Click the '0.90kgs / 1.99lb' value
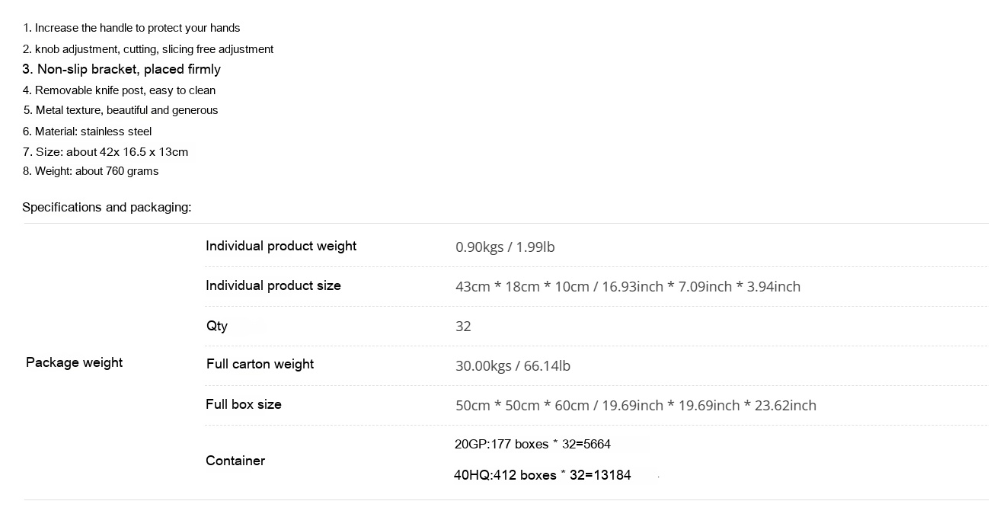 tap(505, 247)
